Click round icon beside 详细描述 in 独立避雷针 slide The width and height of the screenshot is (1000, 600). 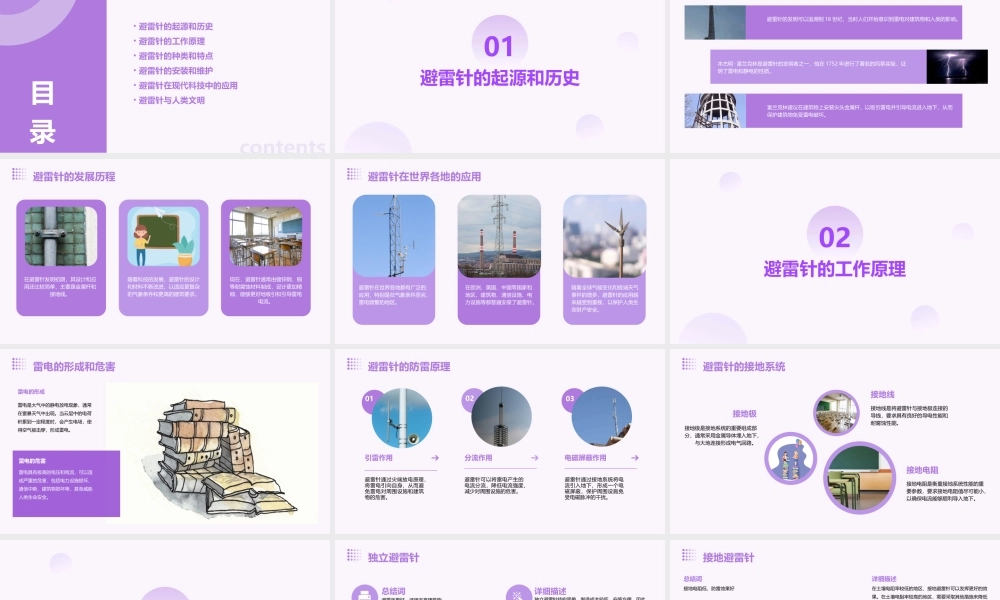(517, 594)
